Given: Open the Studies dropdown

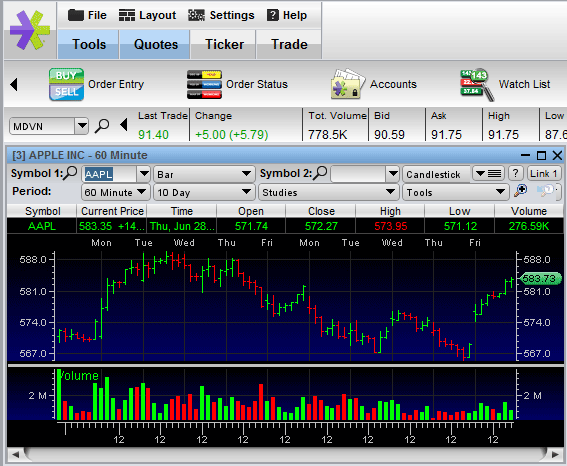Looking at the screenshot, I should [328, 192].
